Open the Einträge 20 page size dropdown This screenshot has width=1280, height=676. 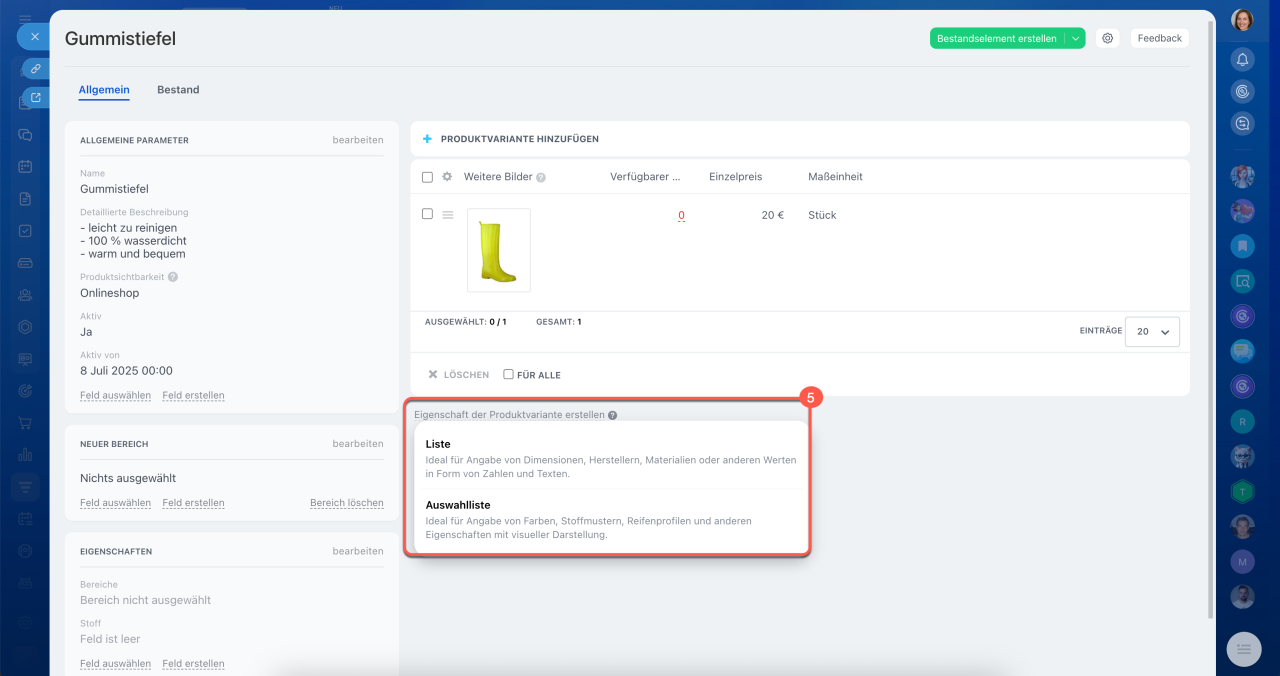point(1152,331)
